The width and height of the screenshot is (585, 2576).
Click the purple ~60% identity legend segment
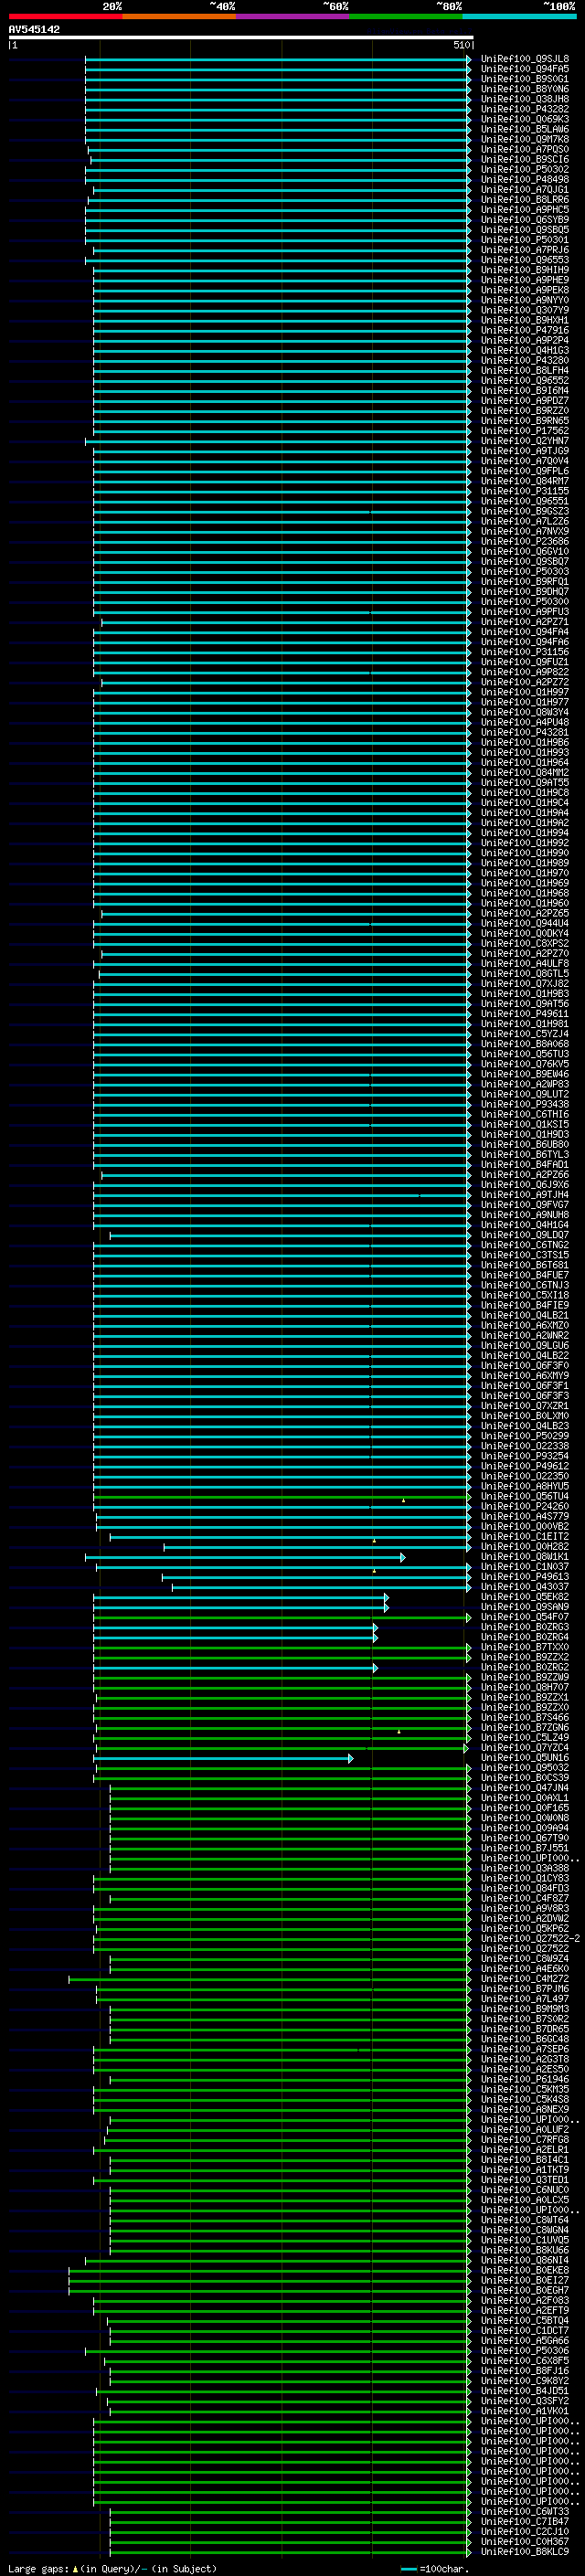pos(292,16)
